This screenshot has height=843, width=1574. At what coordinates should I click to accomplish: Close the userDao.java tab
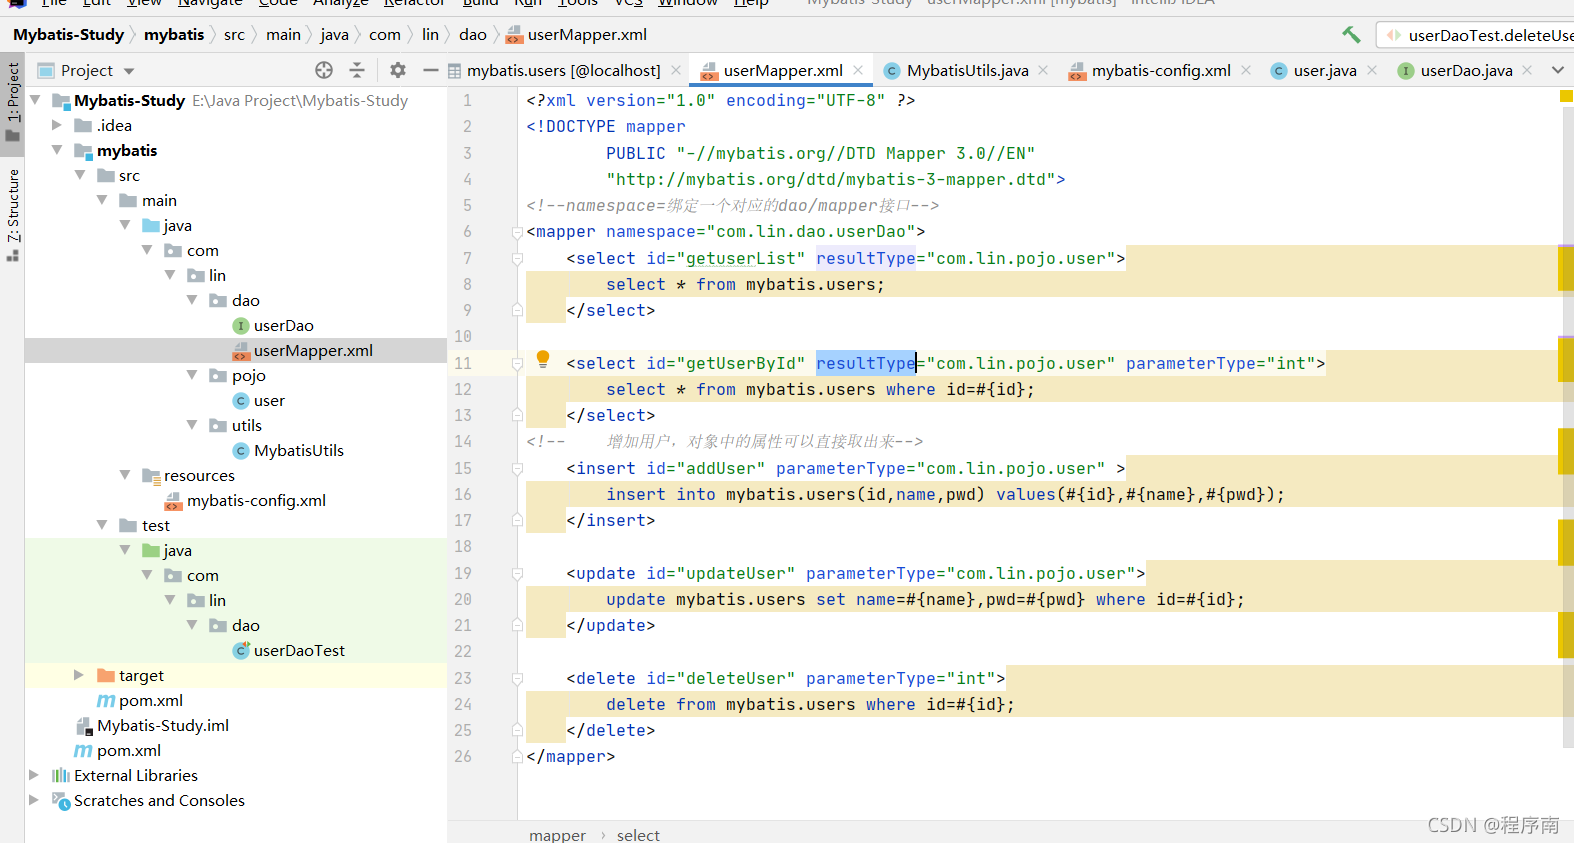coord(1527,70)
